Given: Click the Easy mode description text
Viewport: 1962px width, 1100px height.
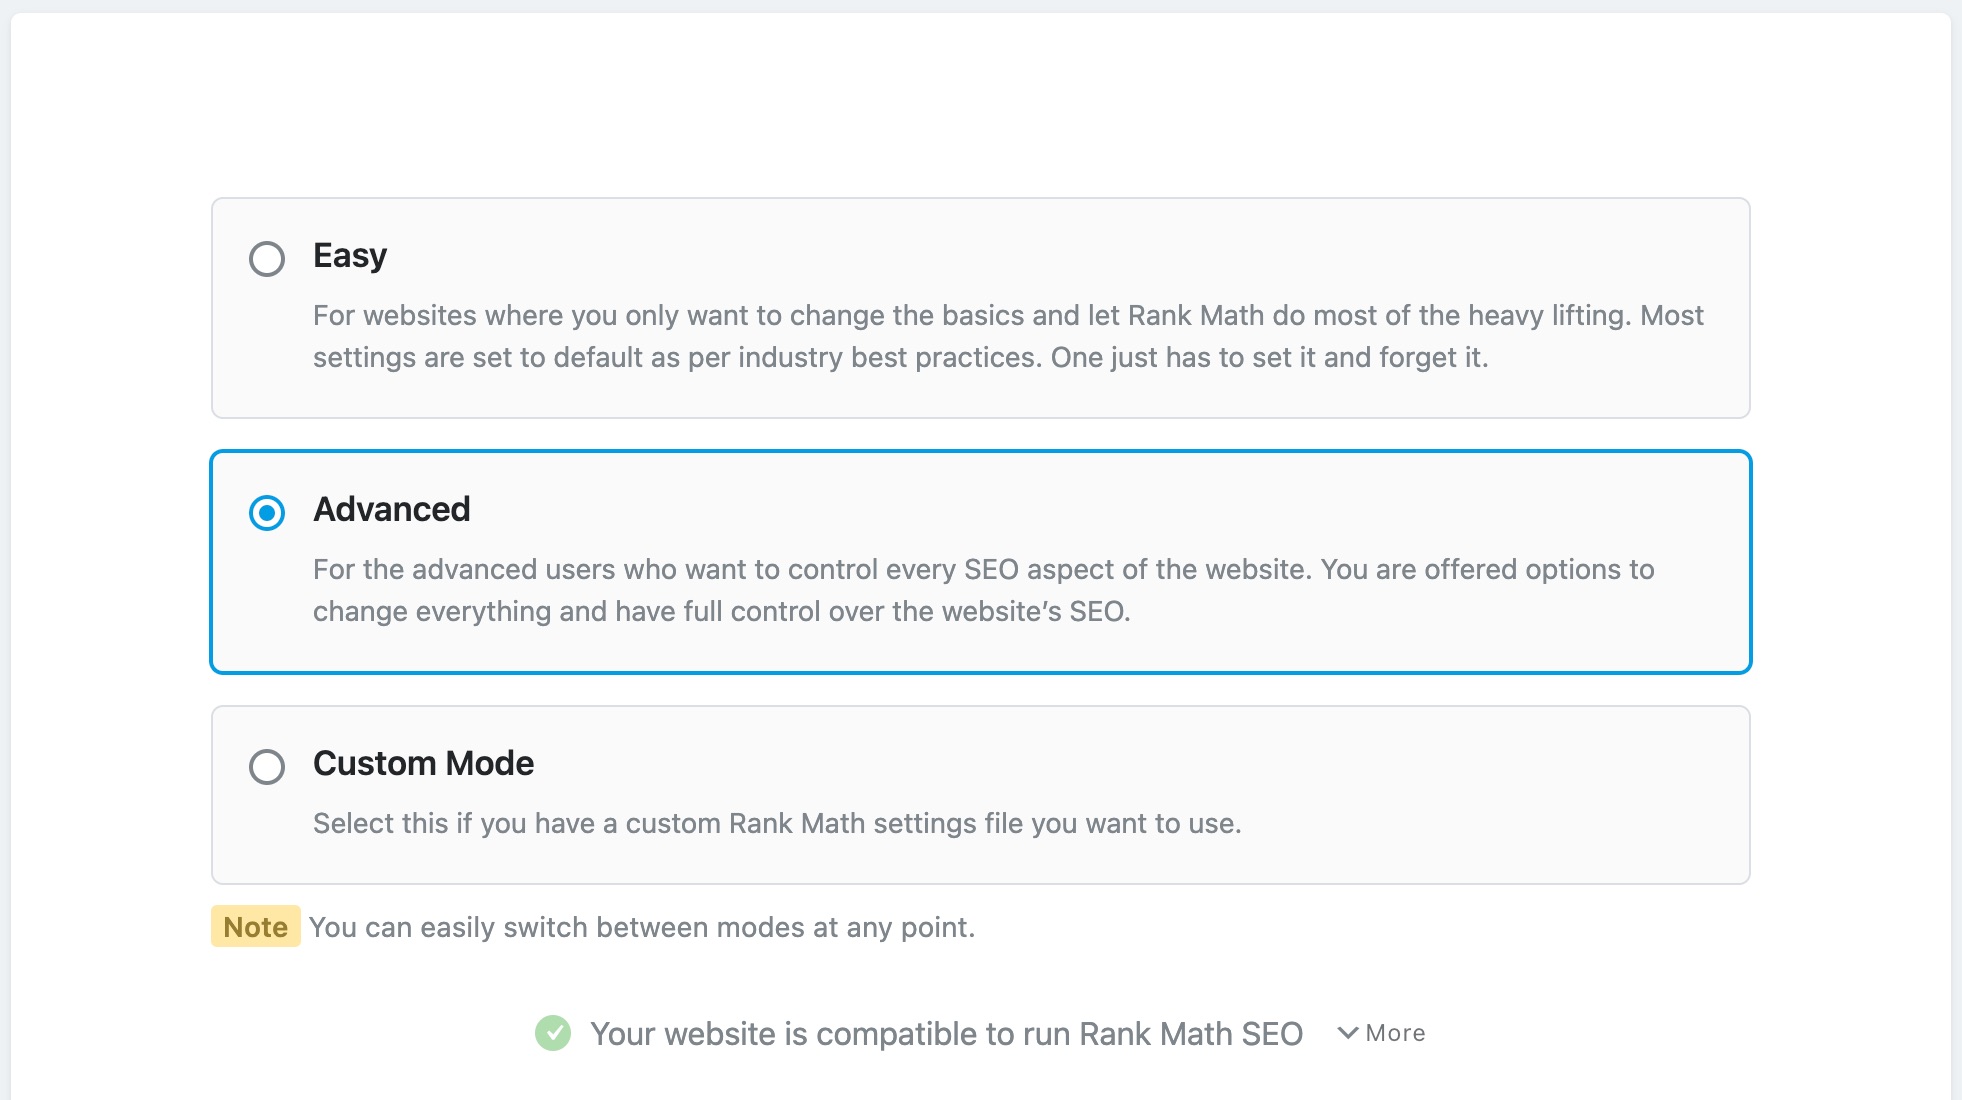Looking at the screenshot, I should pyautogui.click(x=1007, y=336).
